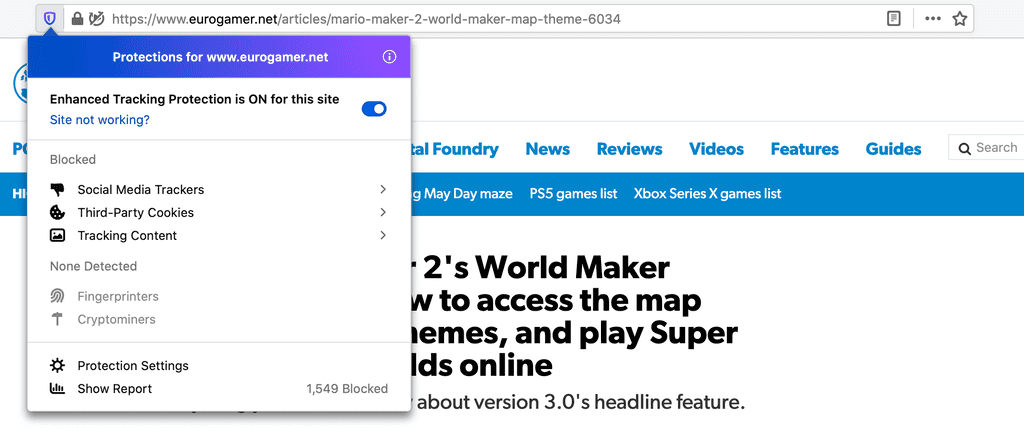Click the 1,549 Blocked count
1024x431 pixels.
(347, 389)
